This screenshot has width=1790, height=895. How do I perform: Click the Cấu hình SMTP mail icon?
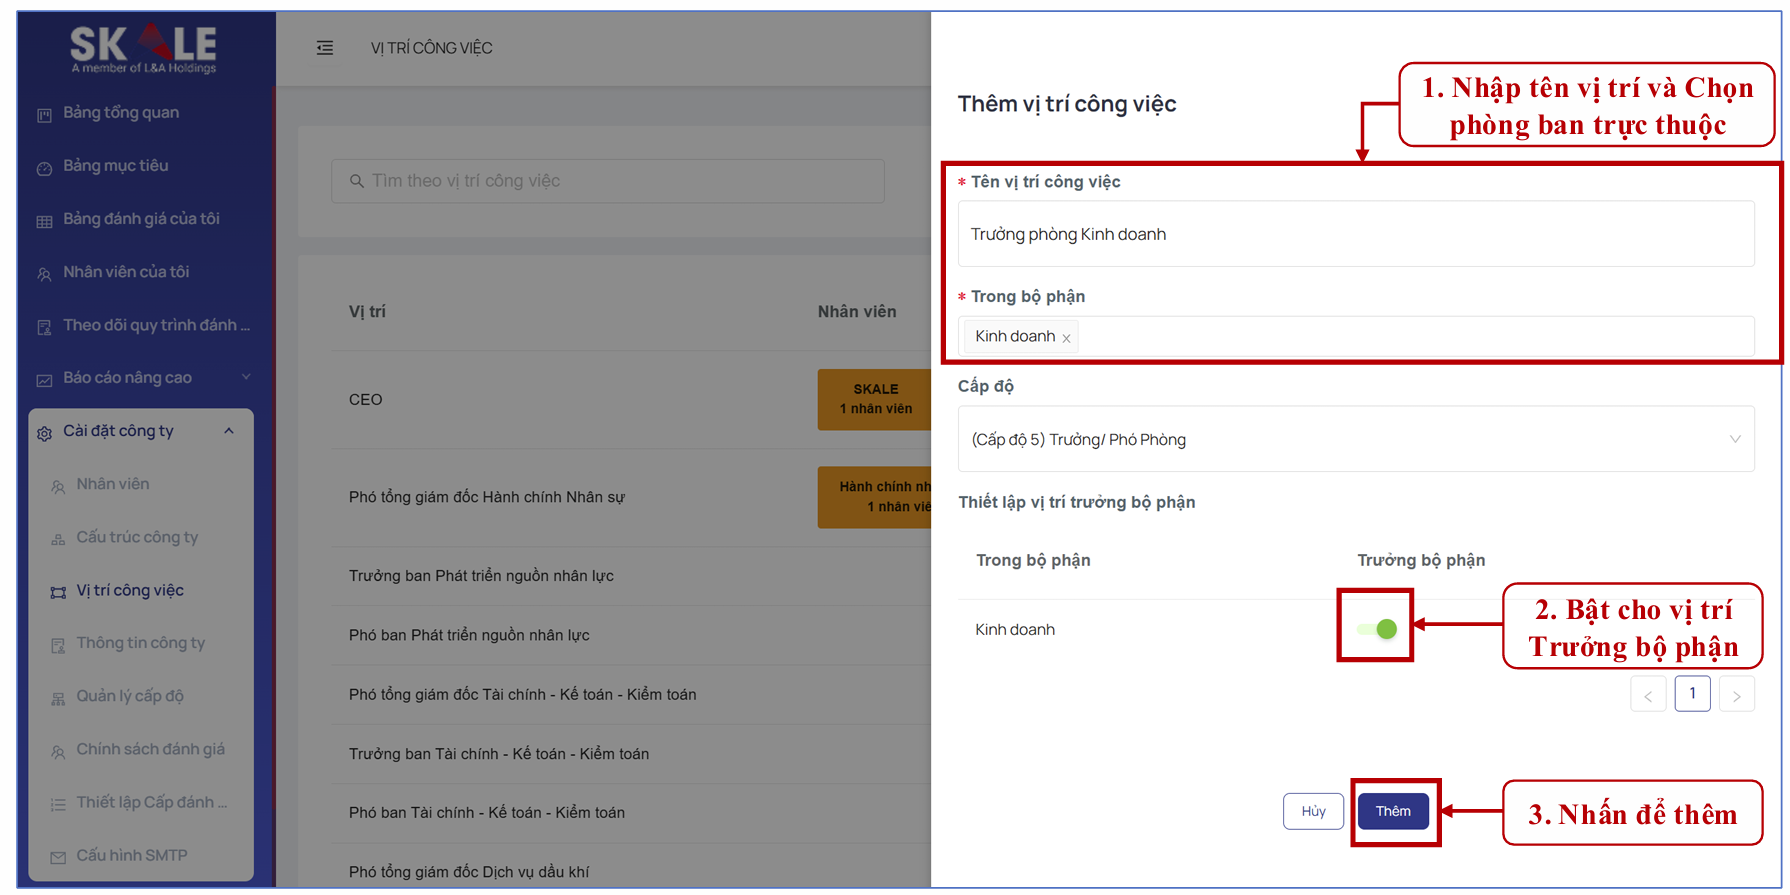point(58,857)
